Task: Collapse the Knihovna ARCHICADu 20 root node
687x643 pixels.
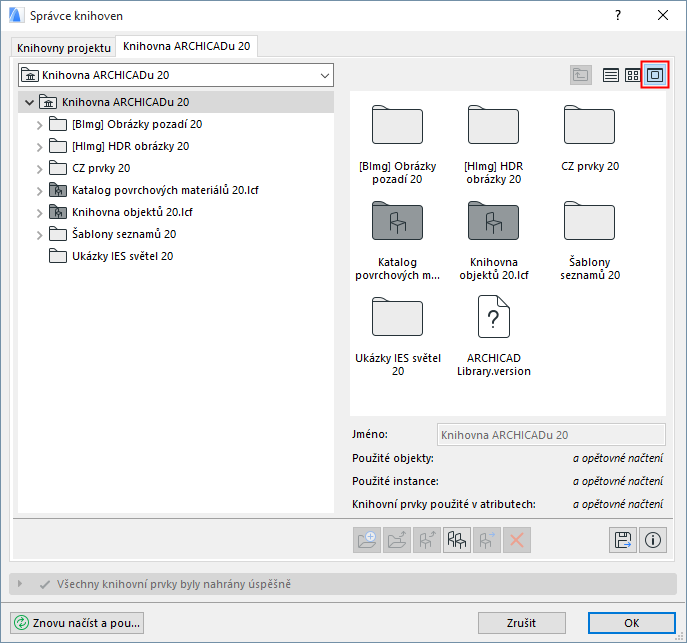Action: (x=29, y=102)
